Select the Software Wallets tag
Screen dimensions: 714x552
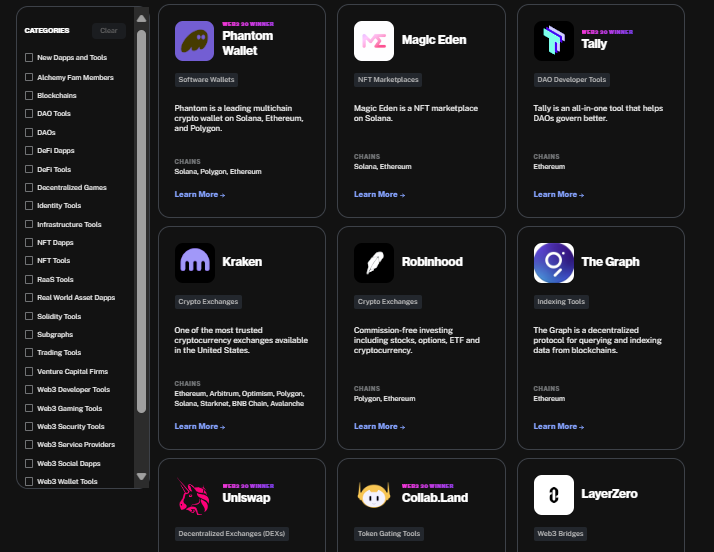coord(206,80)
